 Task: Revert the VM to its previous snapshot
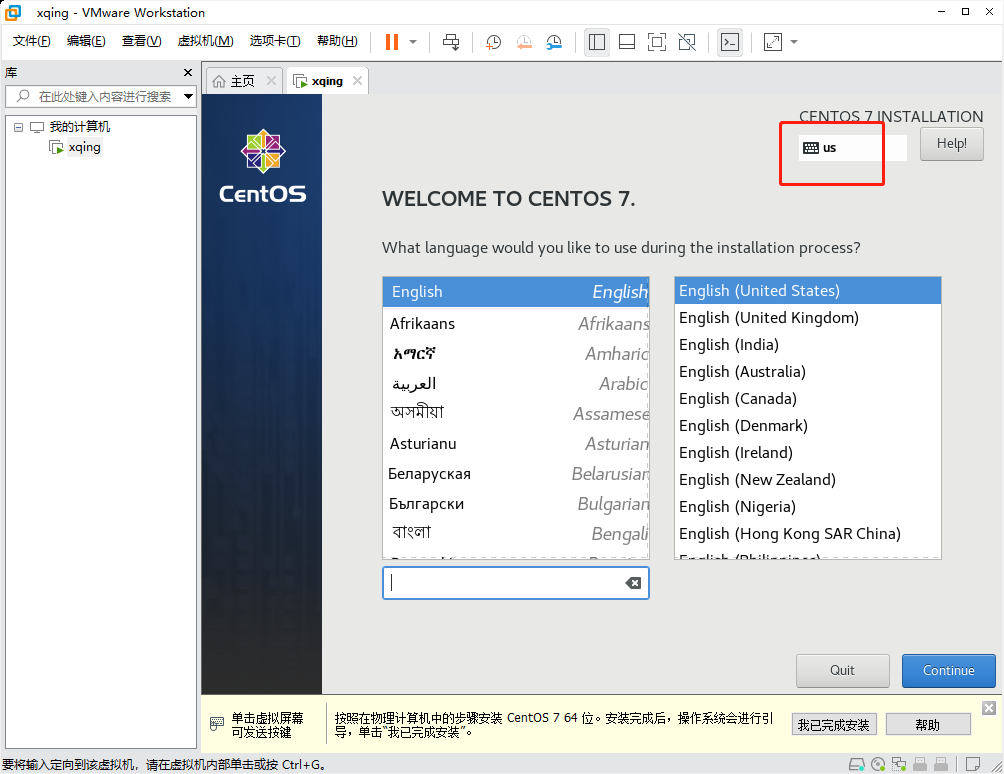pyautogui.click(x=524, y=42)
